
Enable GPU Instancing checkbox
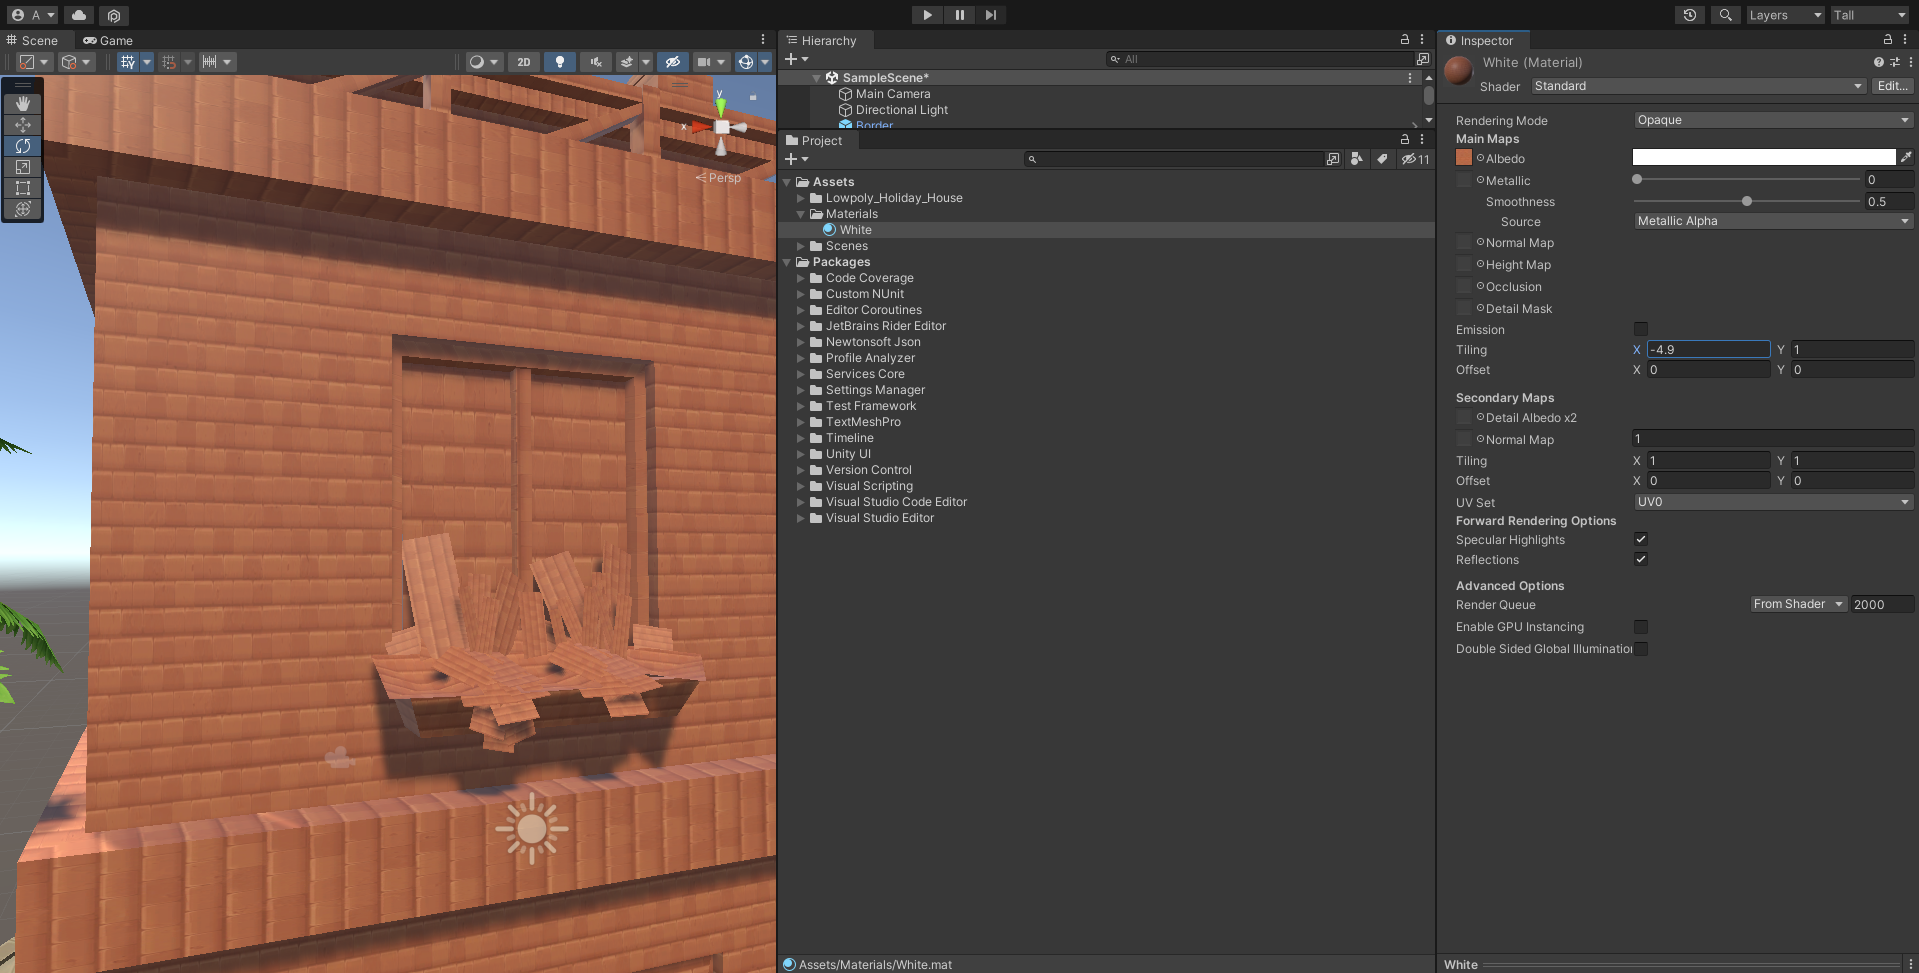pos(1641,627)
